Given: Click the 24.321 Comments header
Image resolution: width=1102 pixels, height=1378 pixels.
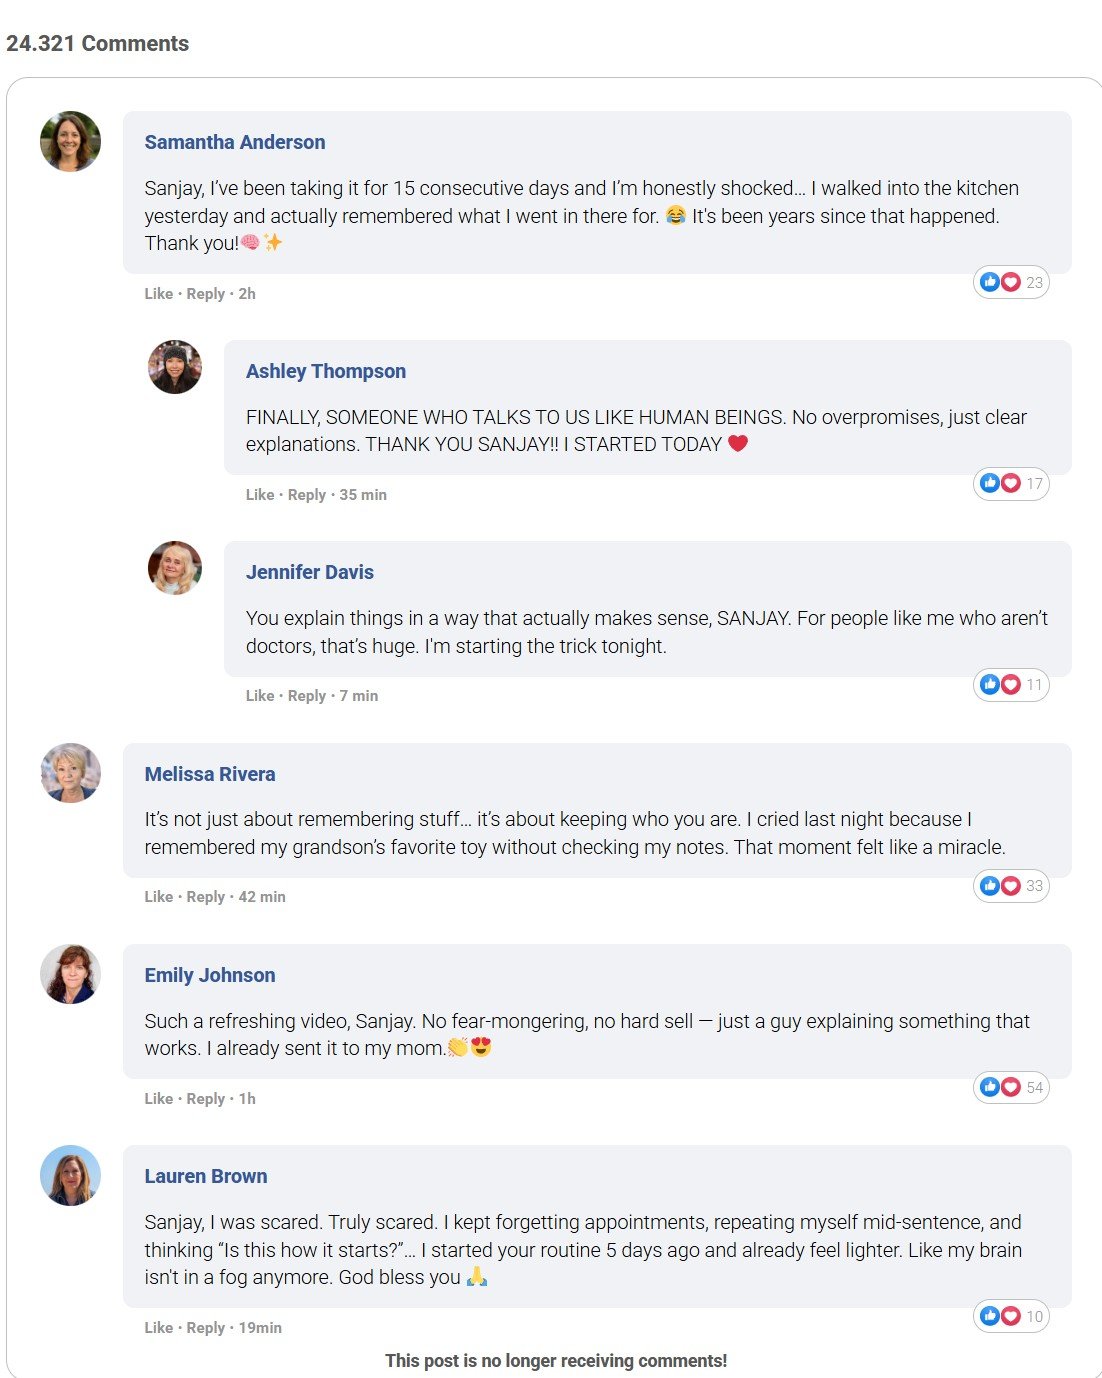Looking at the screenshot, I should 98,43.
